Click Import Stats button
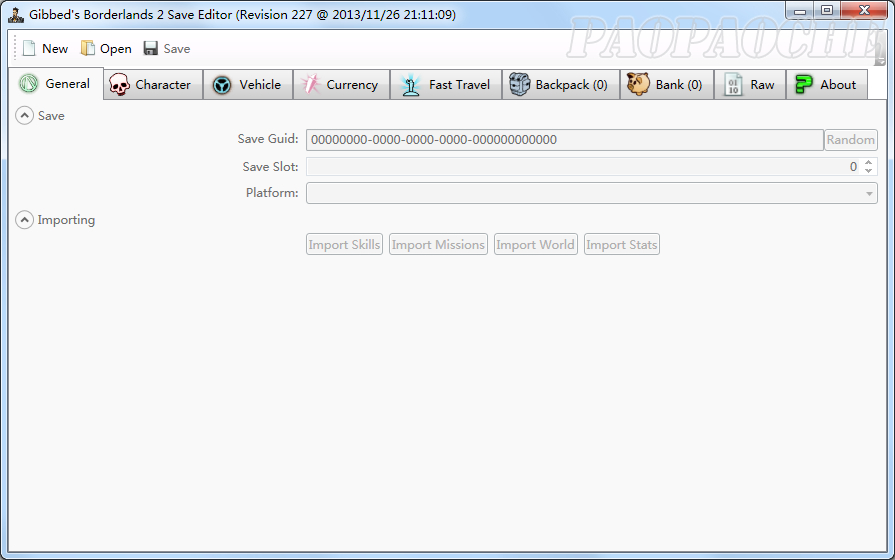This screenshot has height=560, width=895. pyautogui.click(x=622, y=244)
